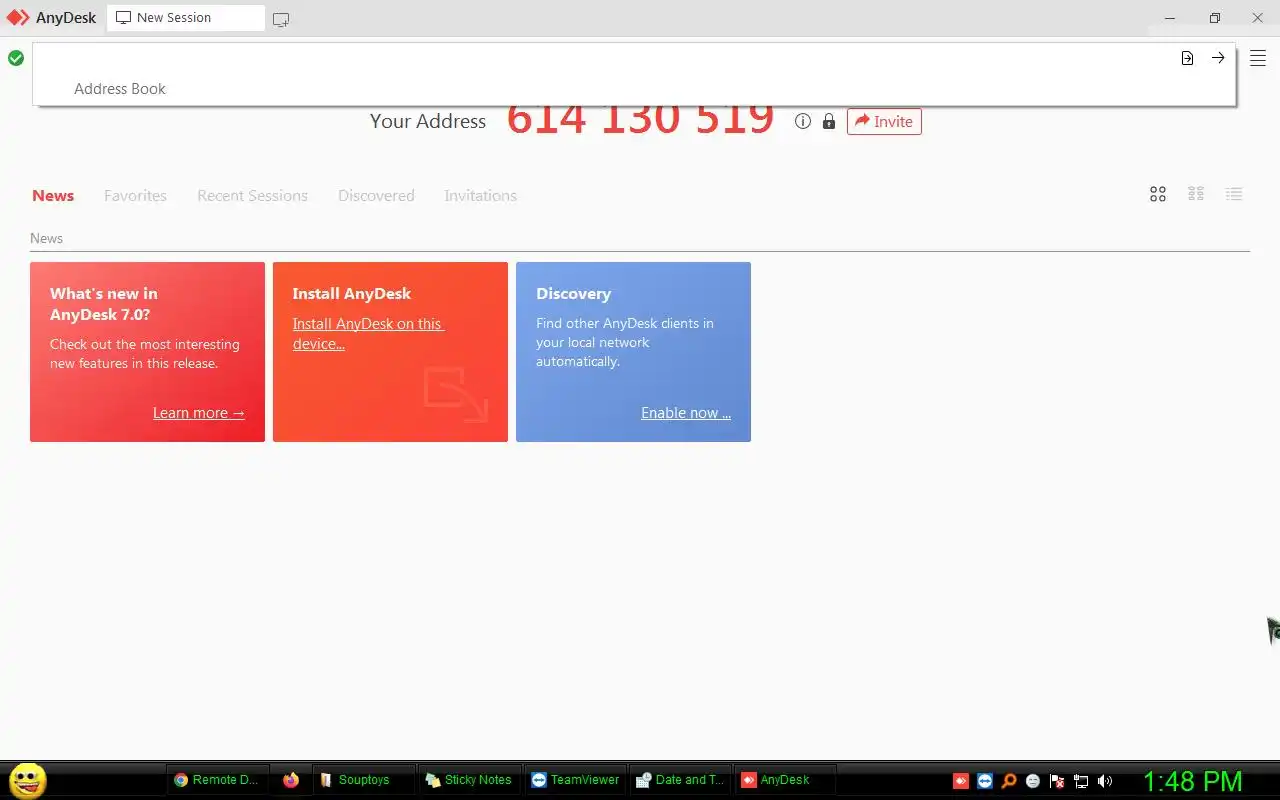Click the AnyDesk taskbar item
Screen dimensions: 1280x800
tap(786, 780)
